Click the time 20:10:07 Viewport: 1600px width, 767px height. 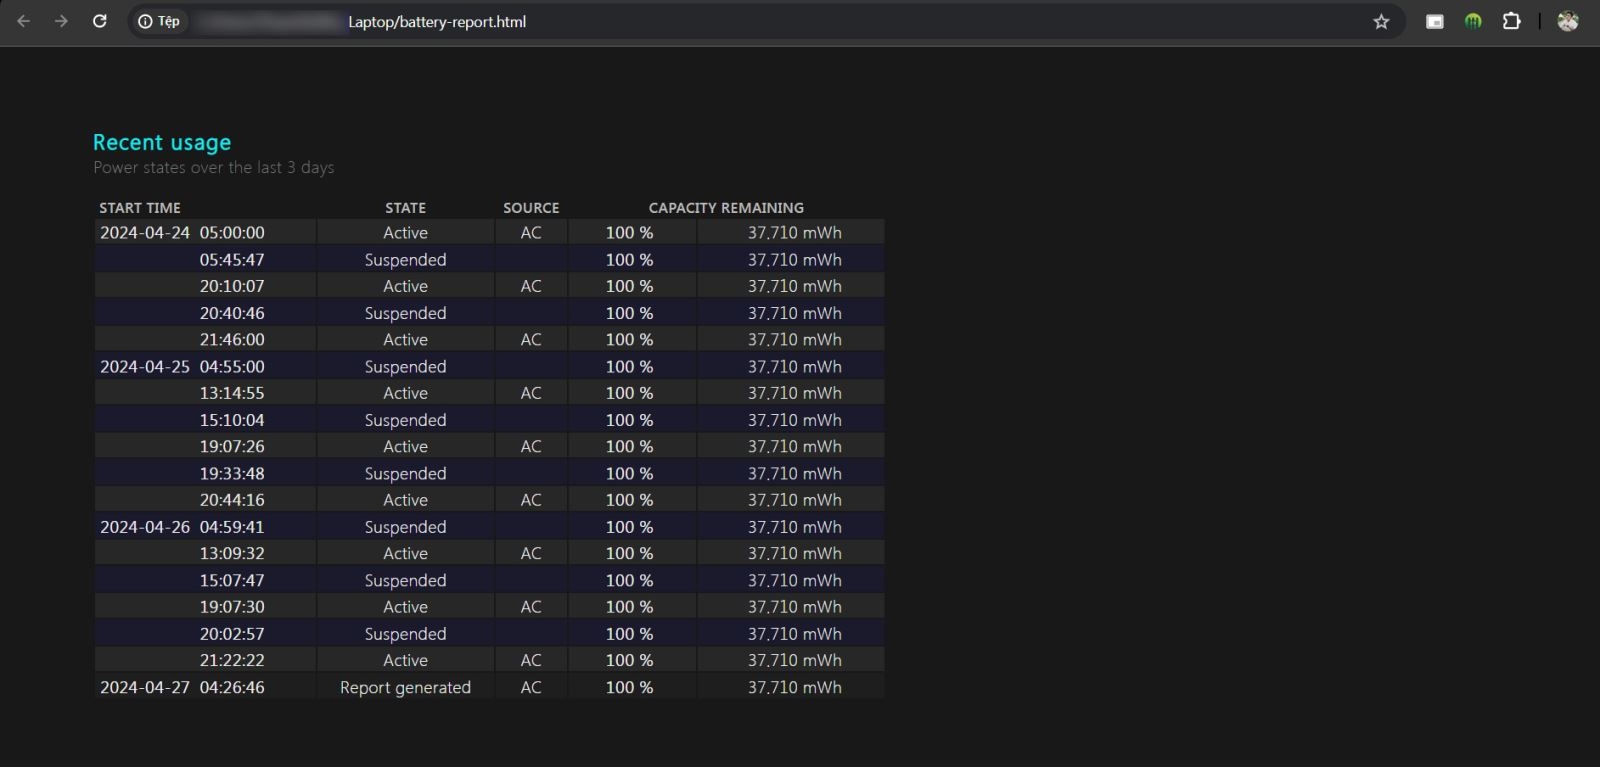tap(232, 286)
